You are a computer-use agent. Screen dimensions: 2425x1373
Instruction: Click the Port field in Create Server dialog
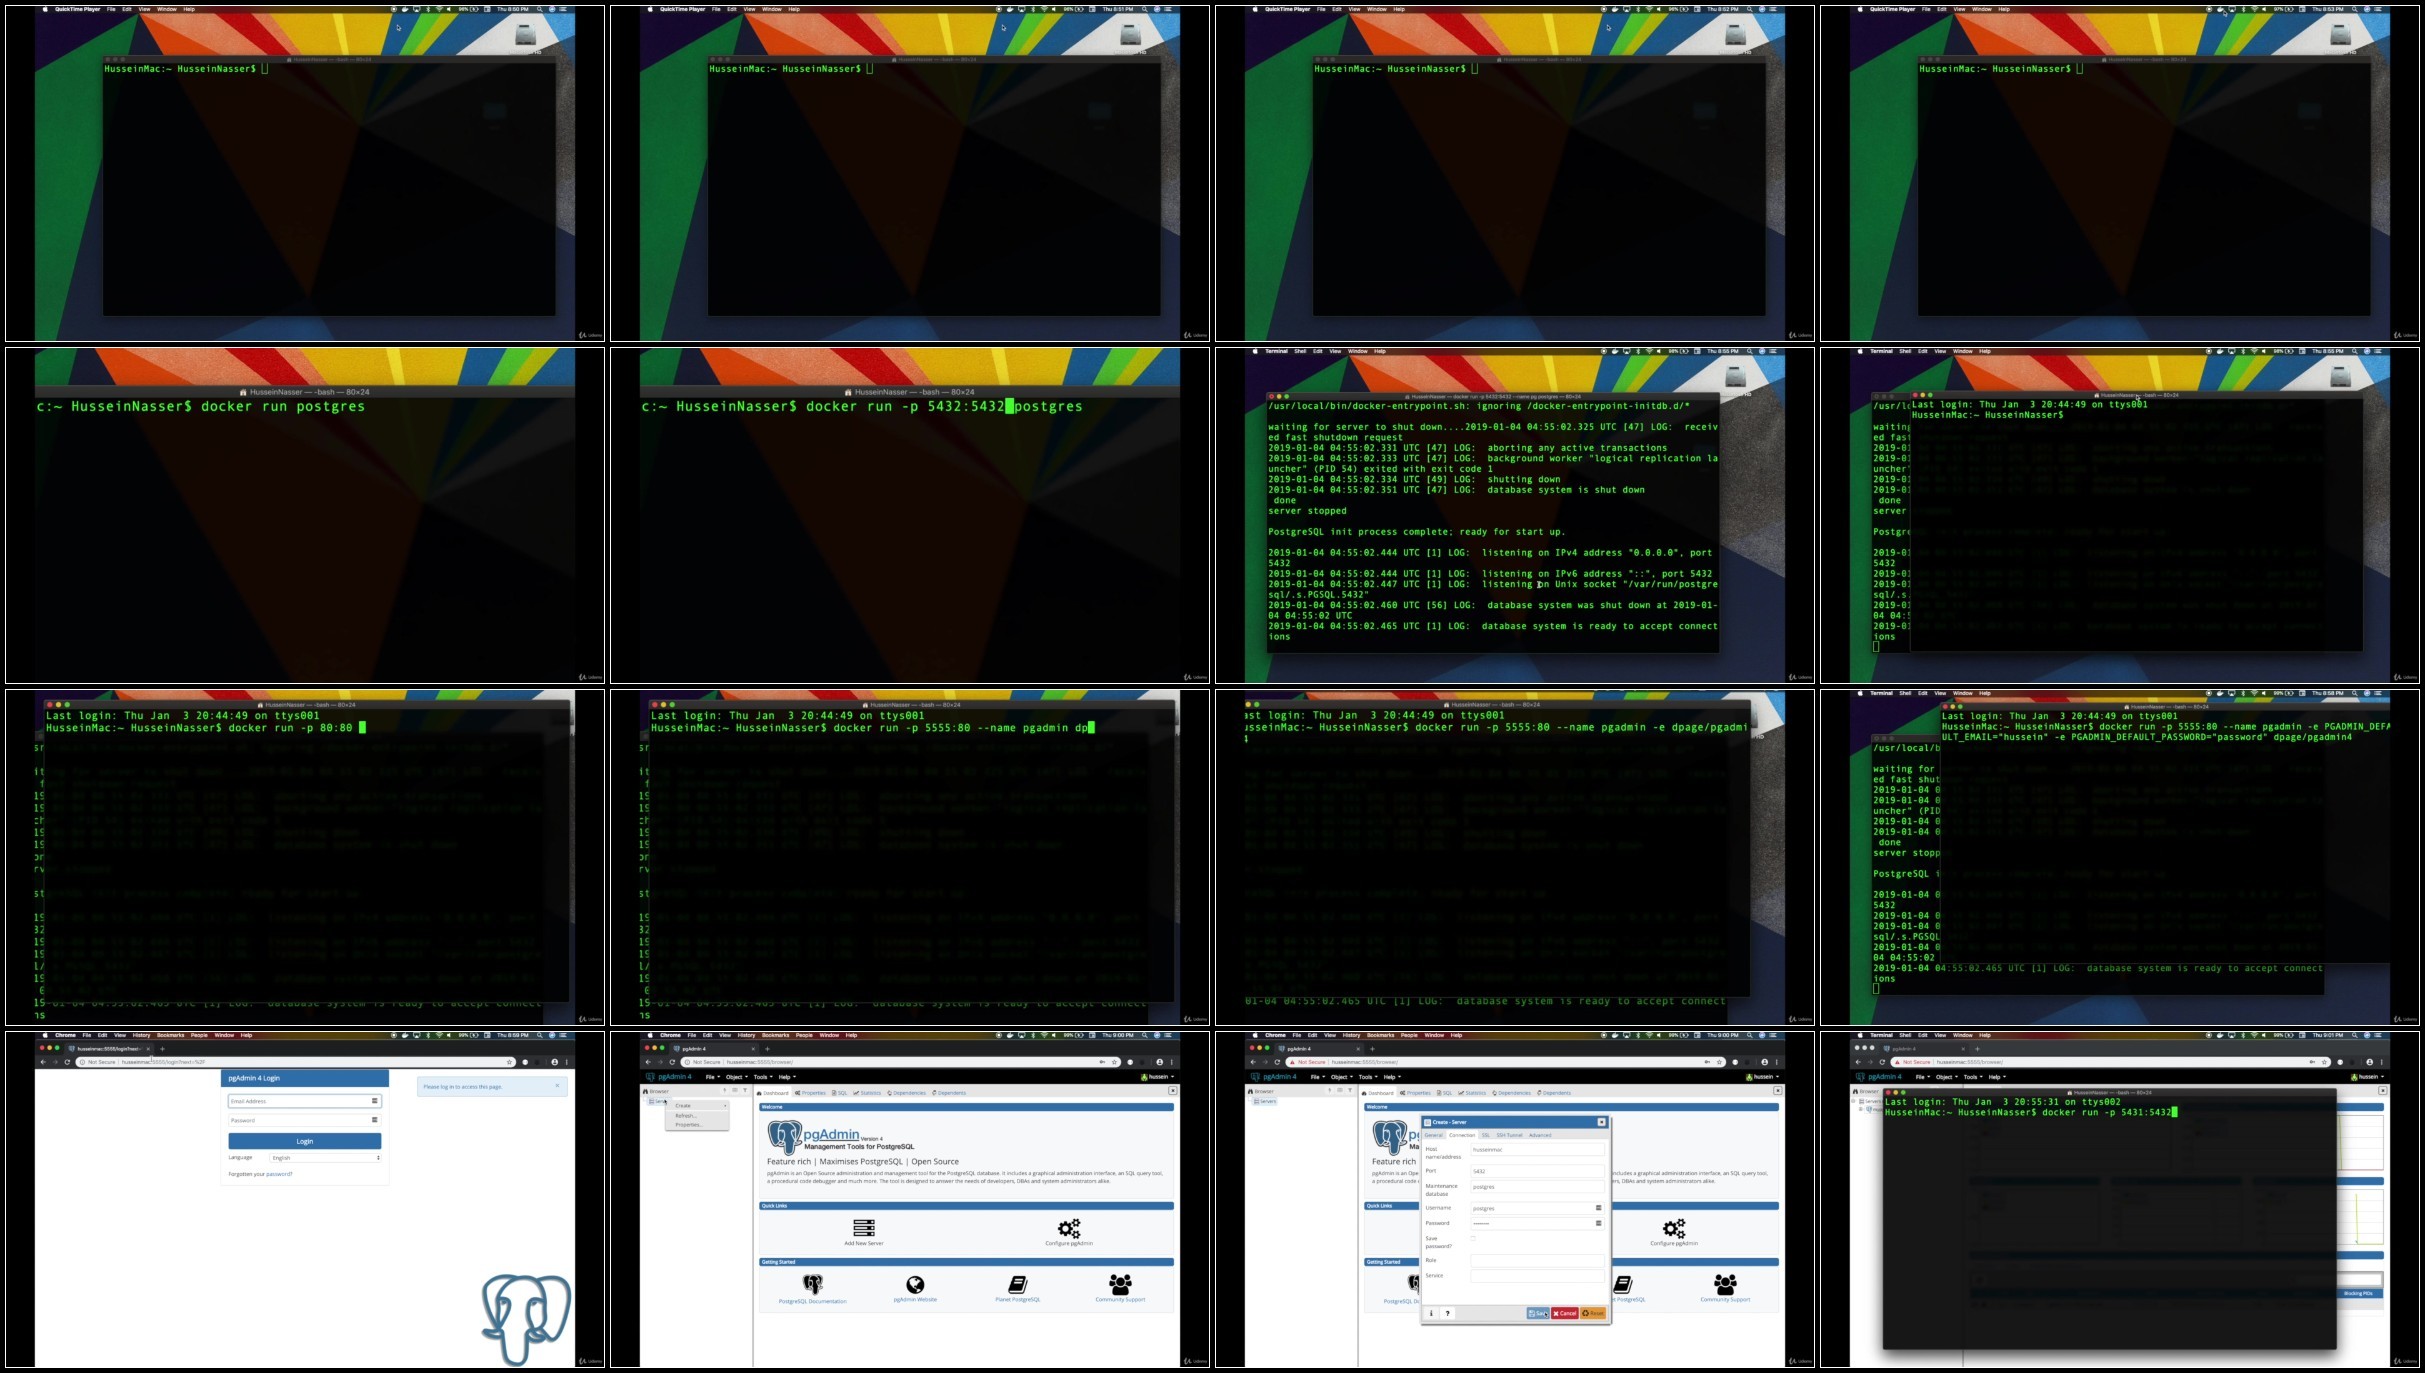click(1536, 1171)
